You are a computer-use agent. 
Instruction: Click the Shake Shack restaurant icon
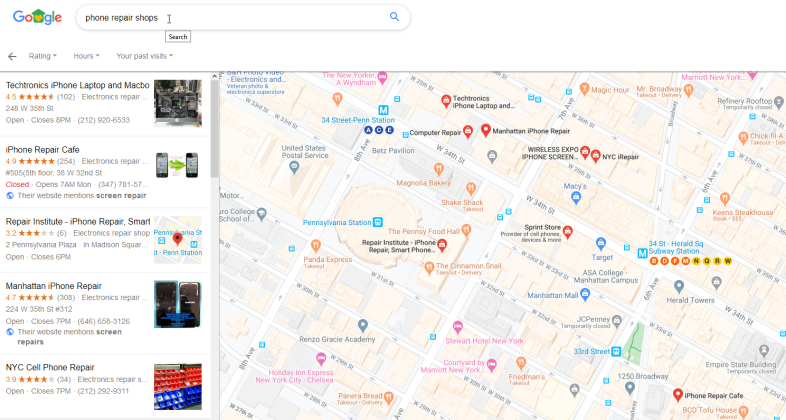click(x=471, y=189)
